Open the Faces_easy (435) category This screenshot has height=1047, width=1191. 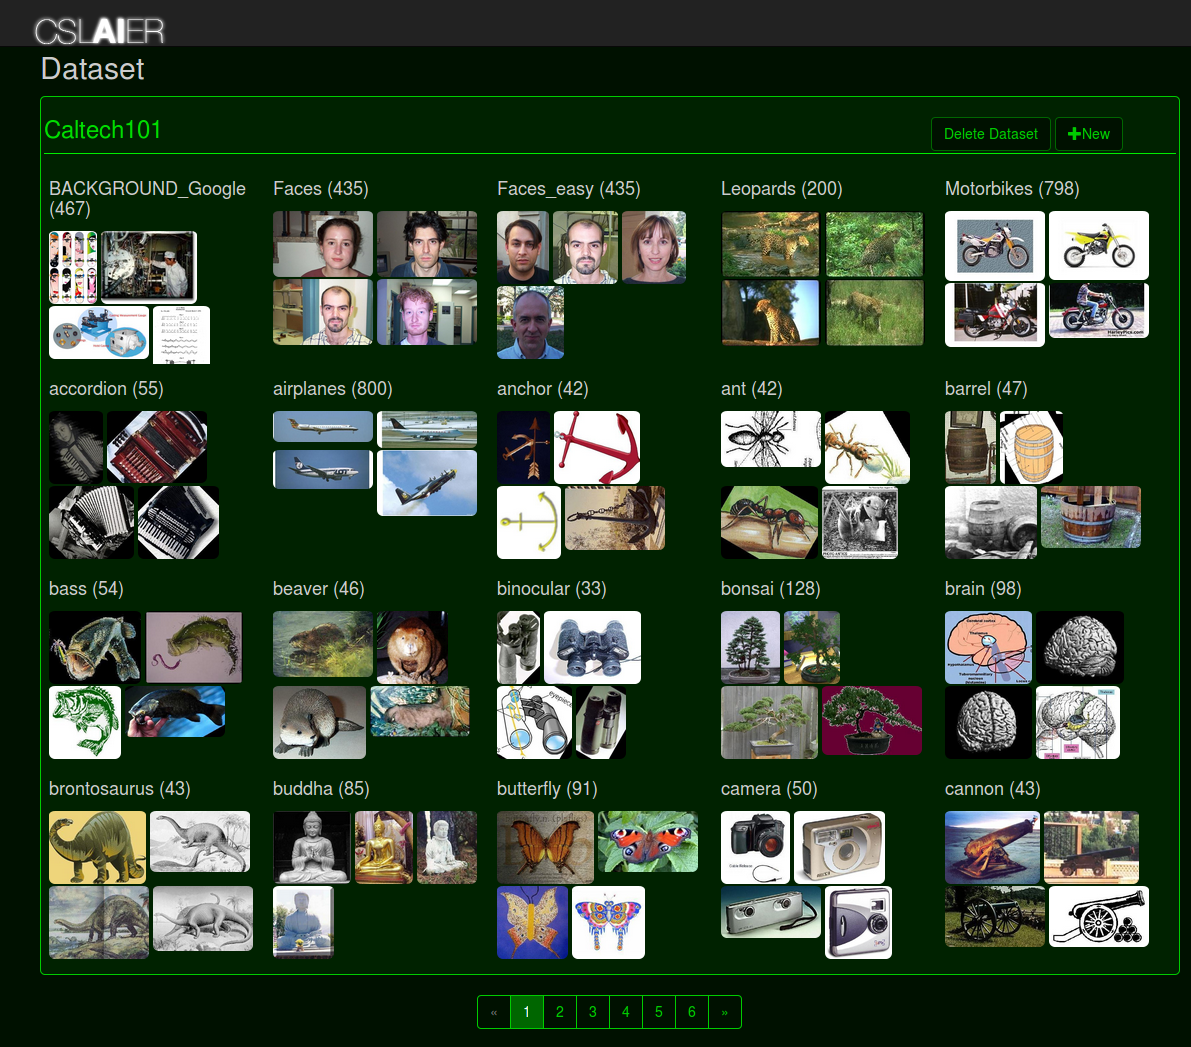click(568, 188)
